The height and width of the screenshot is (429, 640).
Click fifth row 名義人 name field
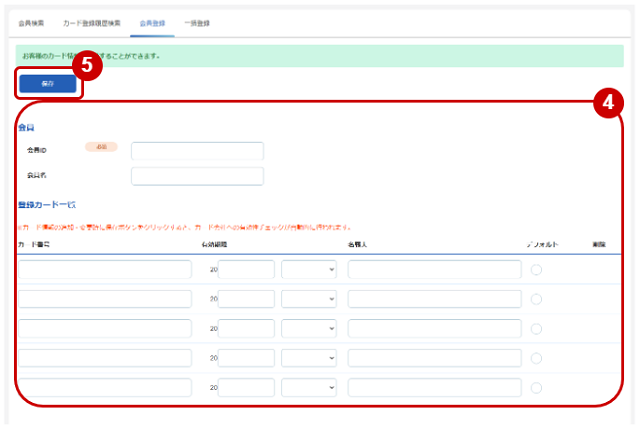point(435,387)
